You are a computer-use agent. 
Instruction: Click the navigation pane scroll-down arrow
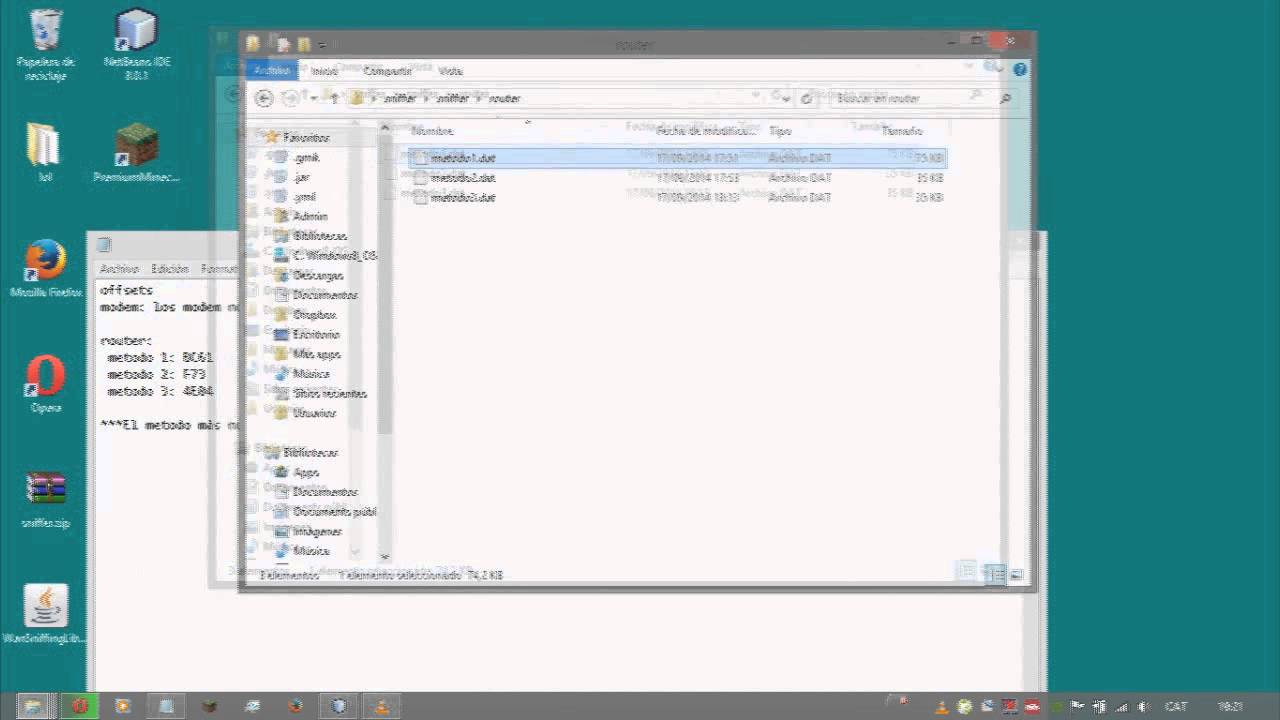pyautogui.click(x=384, y=556)
